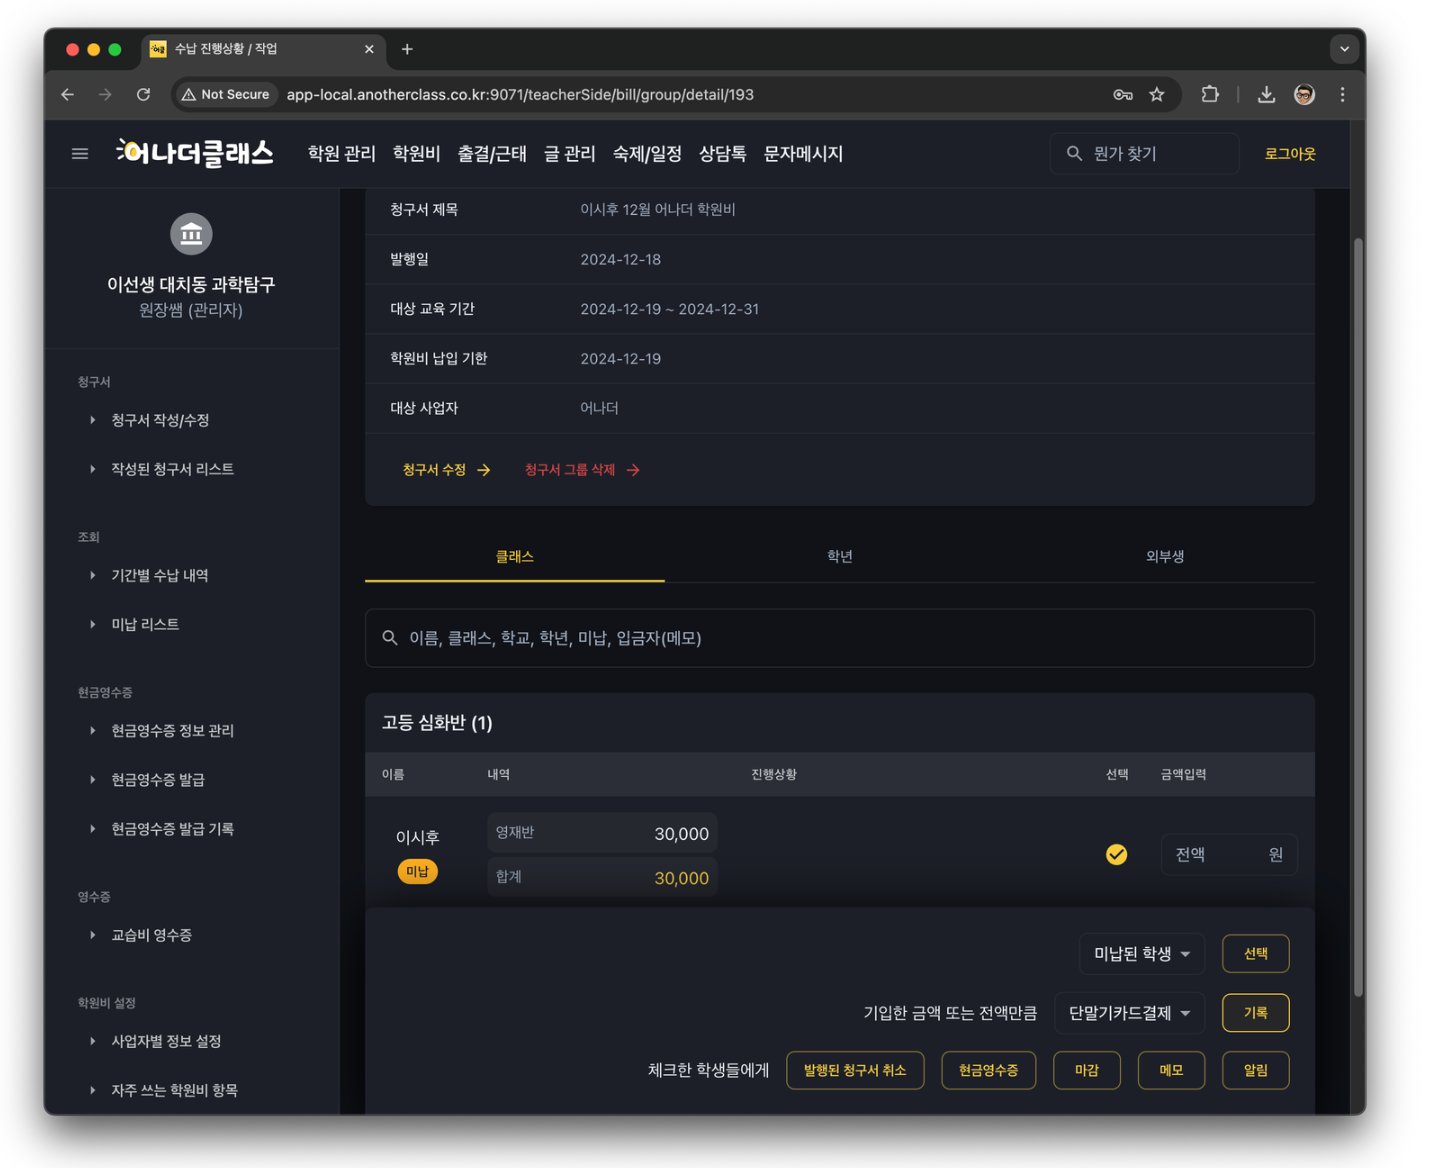1430x1168 pixels.
Task: Follow the 청구서 수정 link
Action: 446,470
